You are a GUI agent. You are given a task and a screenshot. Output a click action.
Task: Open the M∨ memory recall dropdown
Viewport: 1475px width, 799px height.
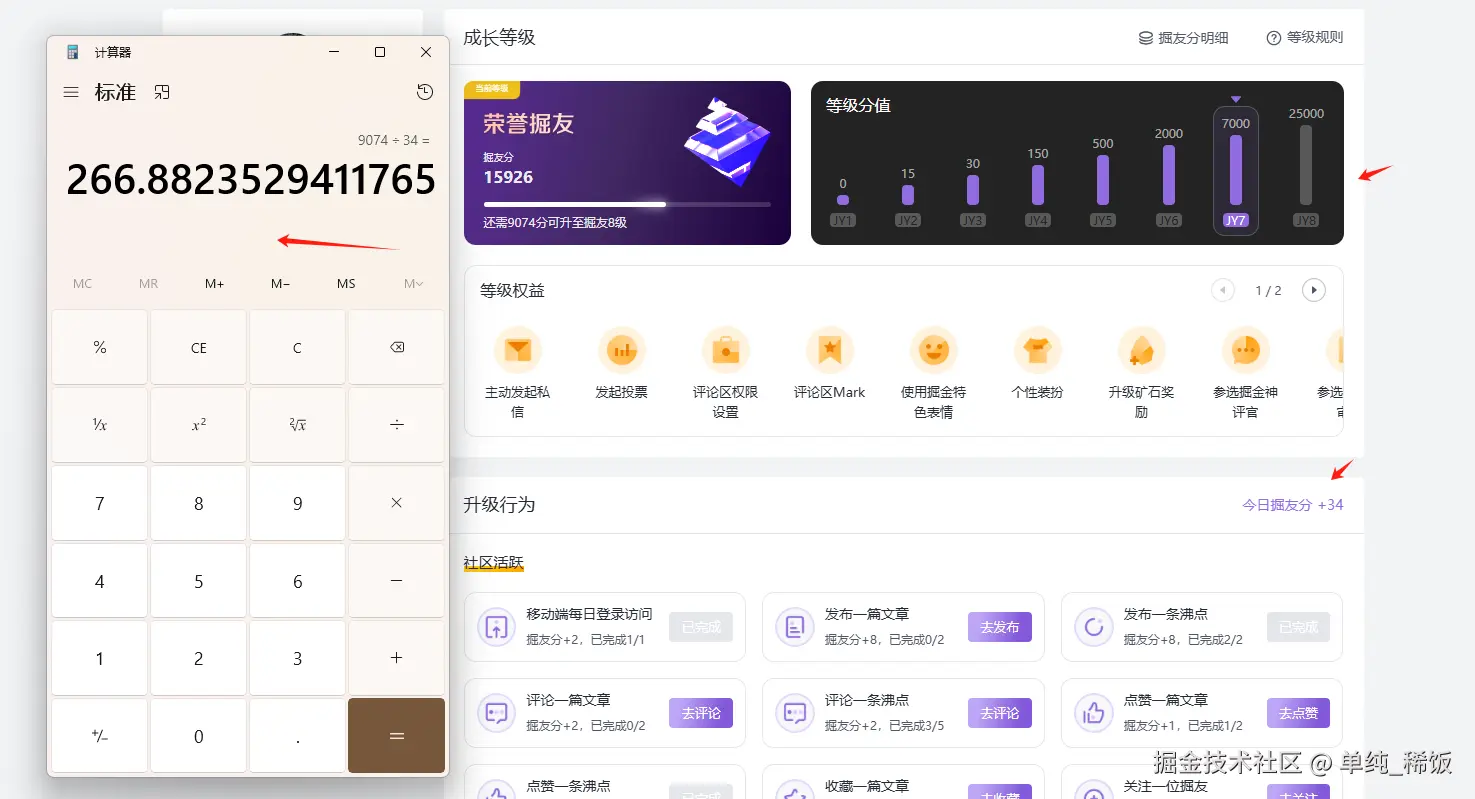pos(411,283)
